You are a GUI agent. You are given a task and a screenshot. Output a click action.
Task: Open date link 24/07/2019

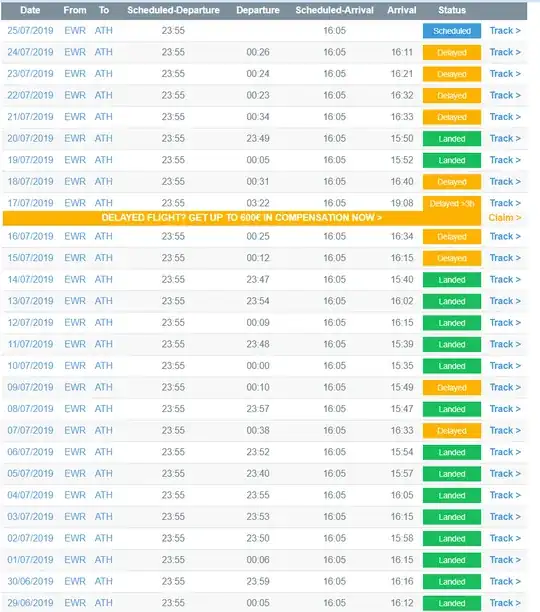tap(30, 52)
